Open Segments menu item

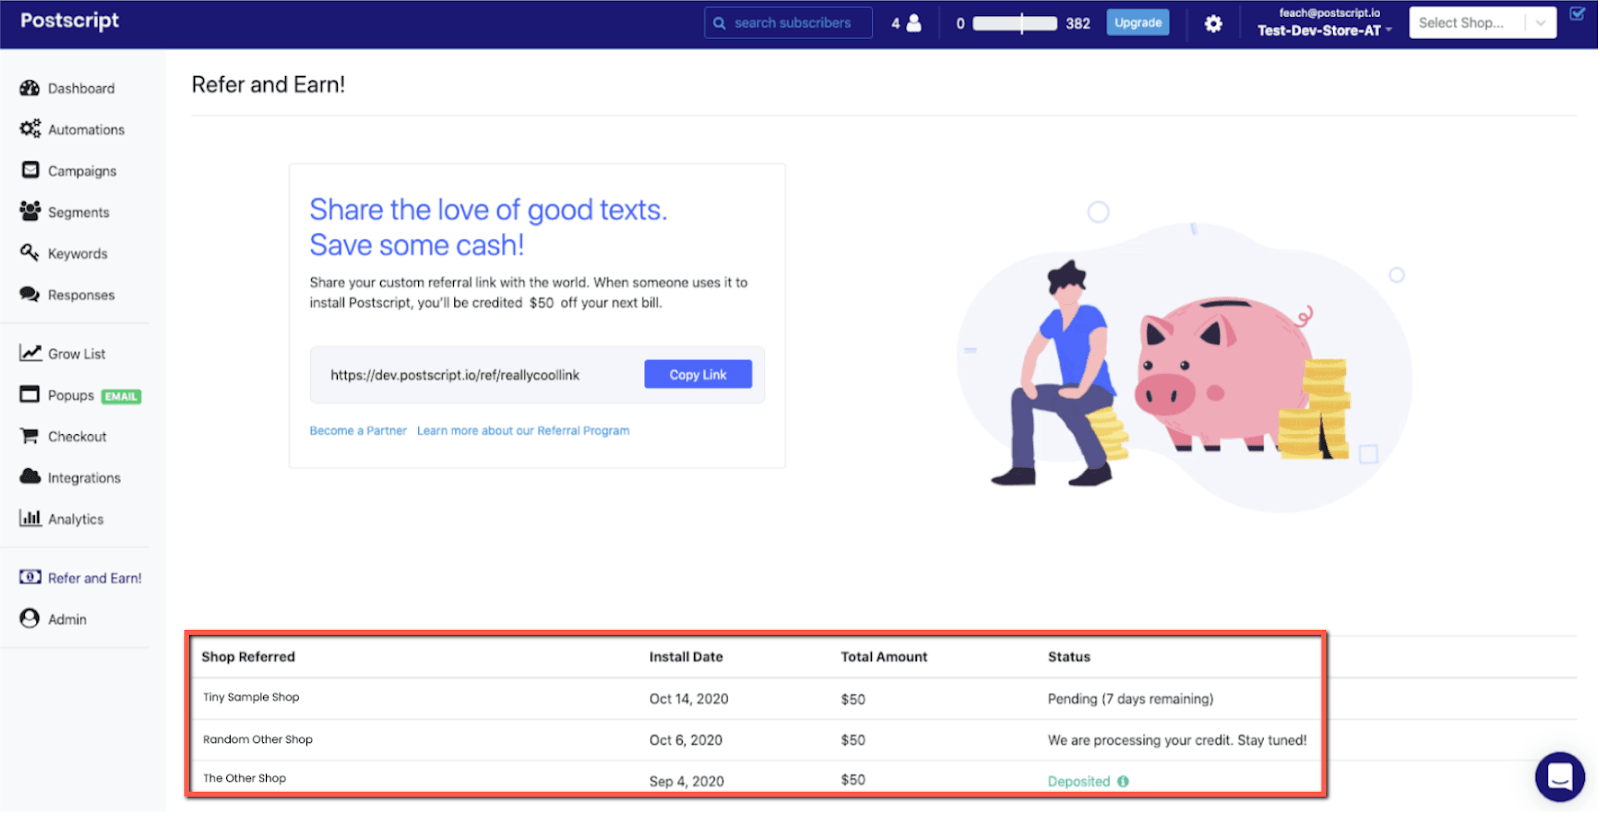point(78,212)
